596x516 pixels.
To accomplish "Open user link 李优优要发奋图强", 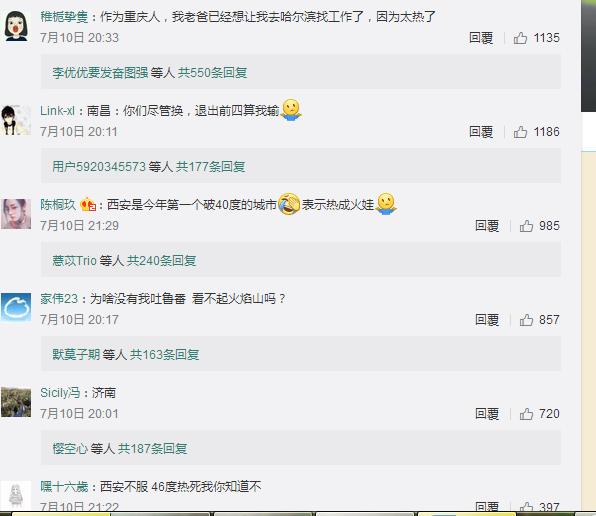I will click(100, 72).
